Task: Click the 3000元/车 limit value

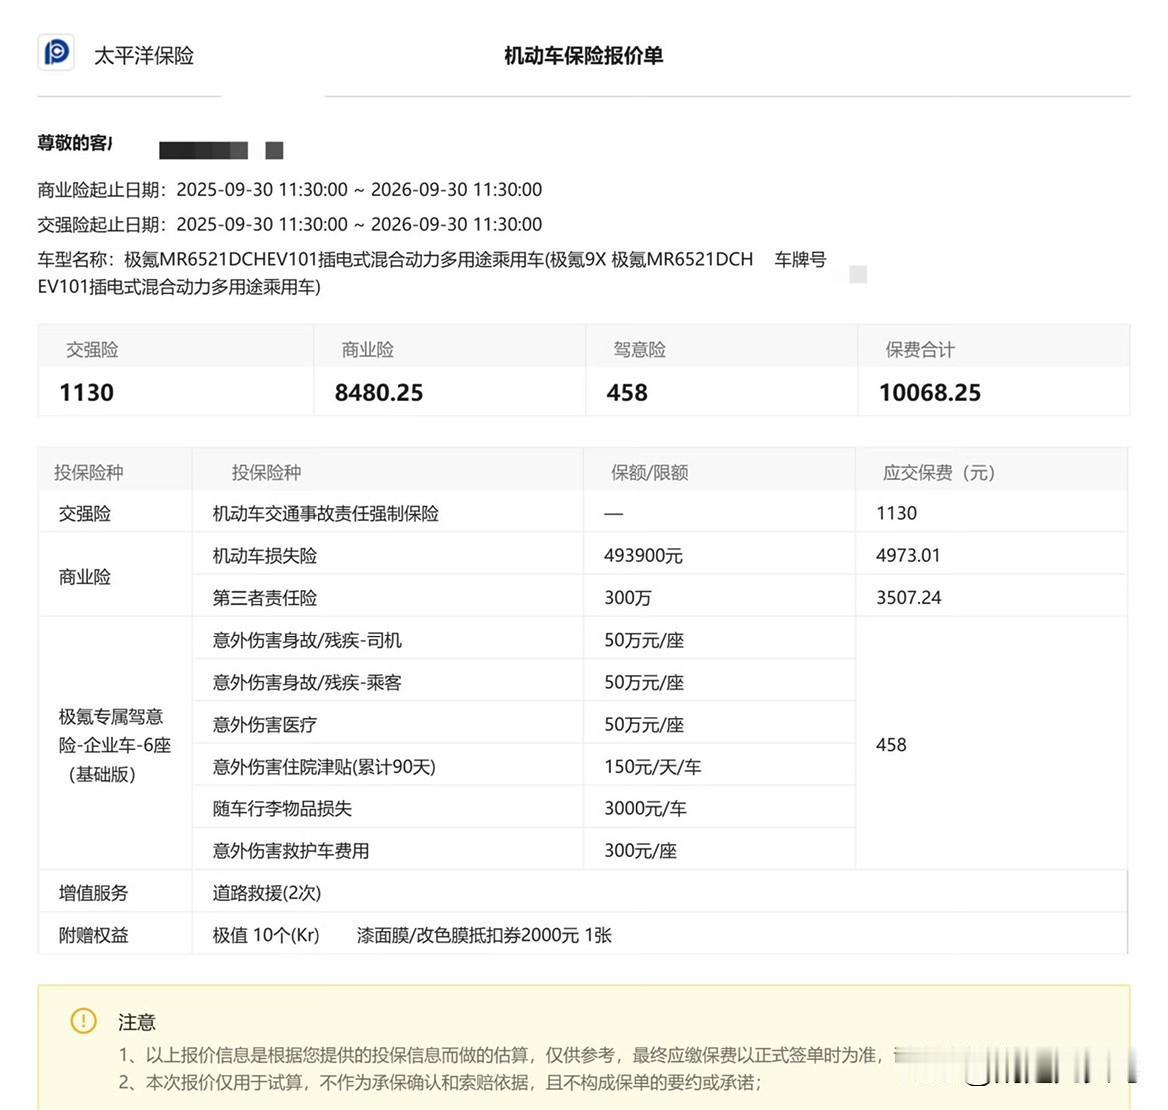Action: [645, 809]
